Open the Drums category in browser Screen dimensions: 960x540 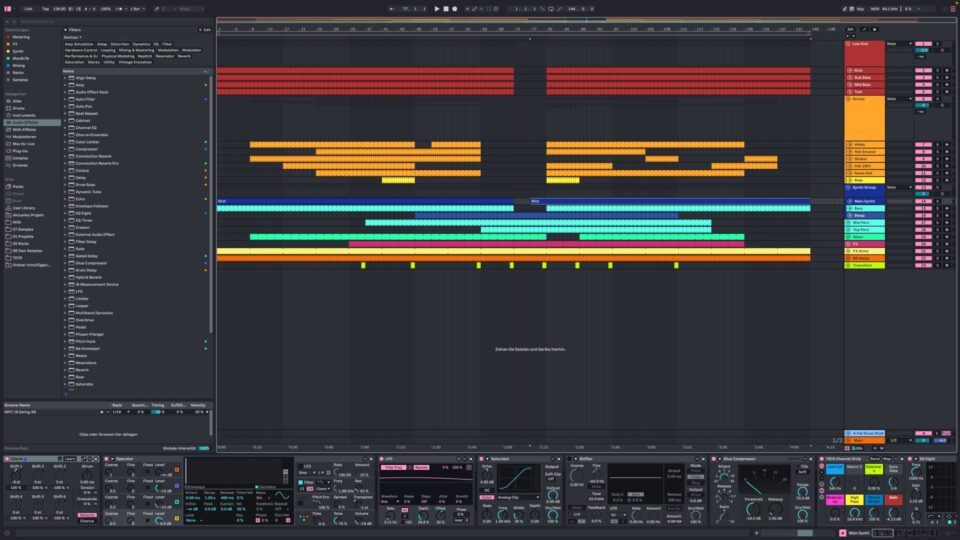pos(20,108)
